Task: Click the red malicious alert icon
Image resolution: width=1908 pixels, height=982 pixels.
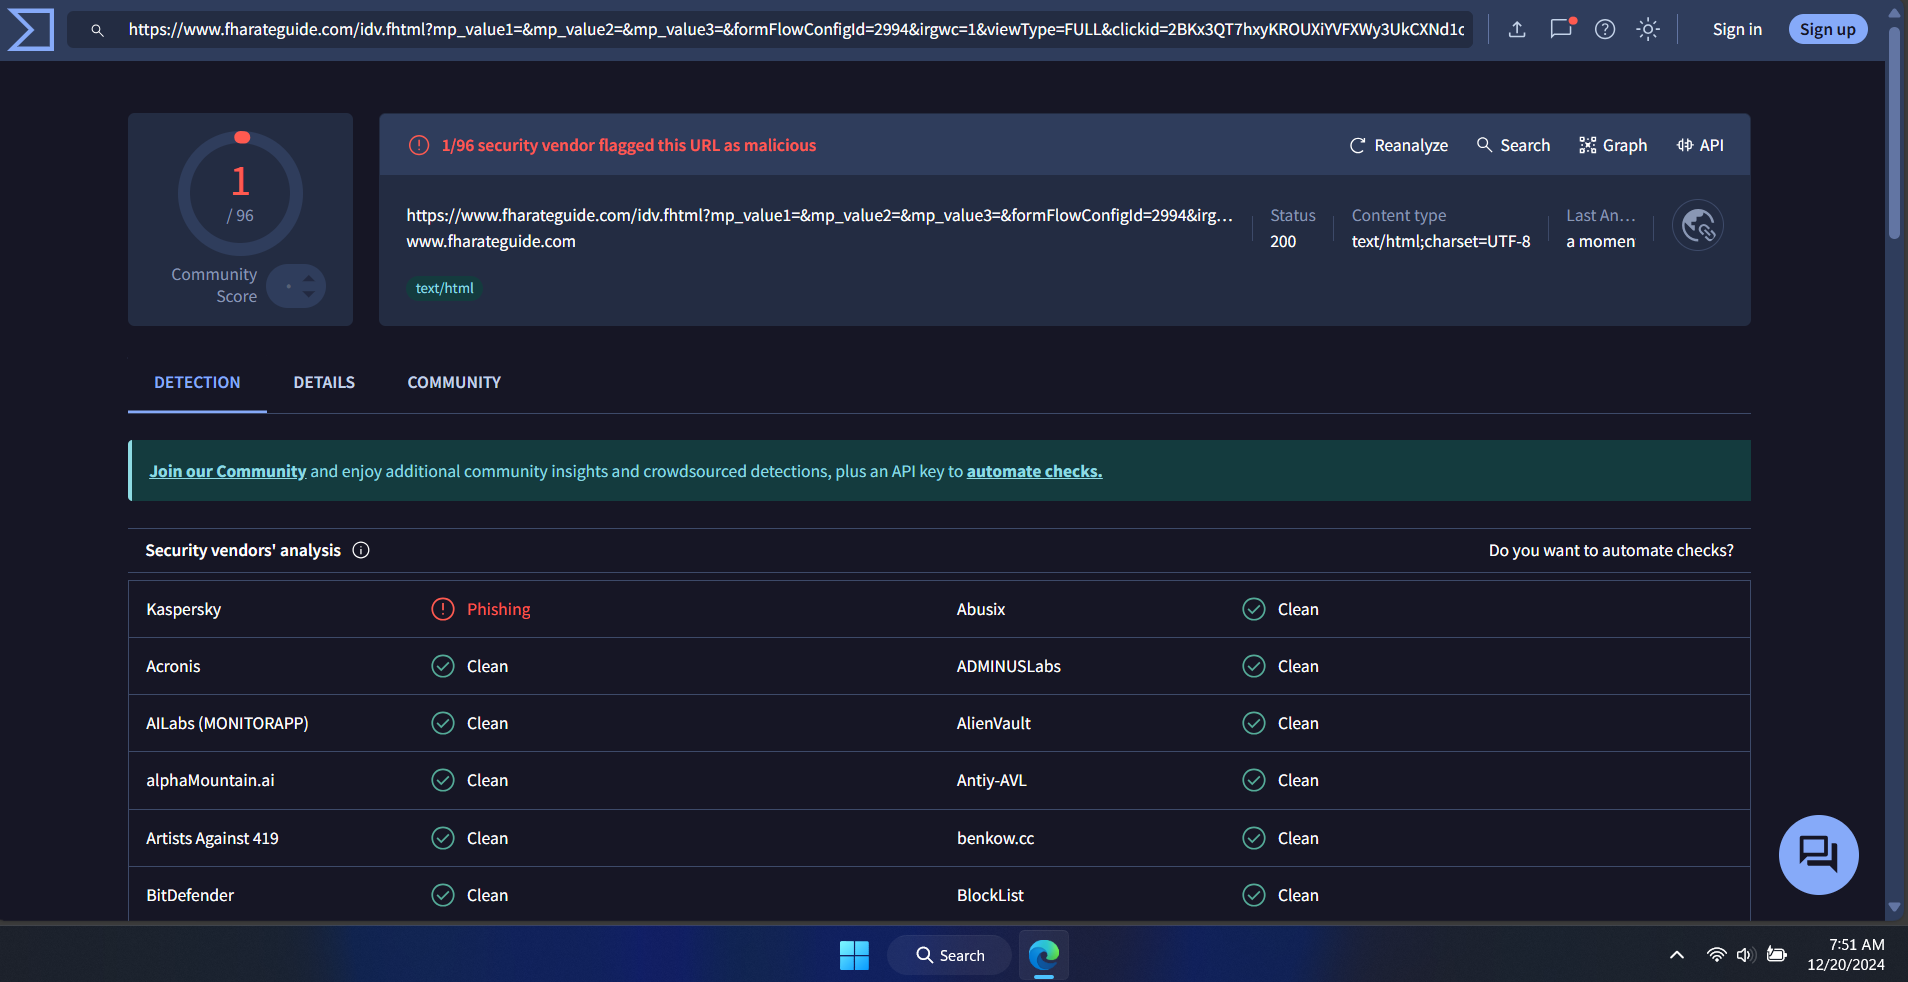Action: tap(419, 145)
